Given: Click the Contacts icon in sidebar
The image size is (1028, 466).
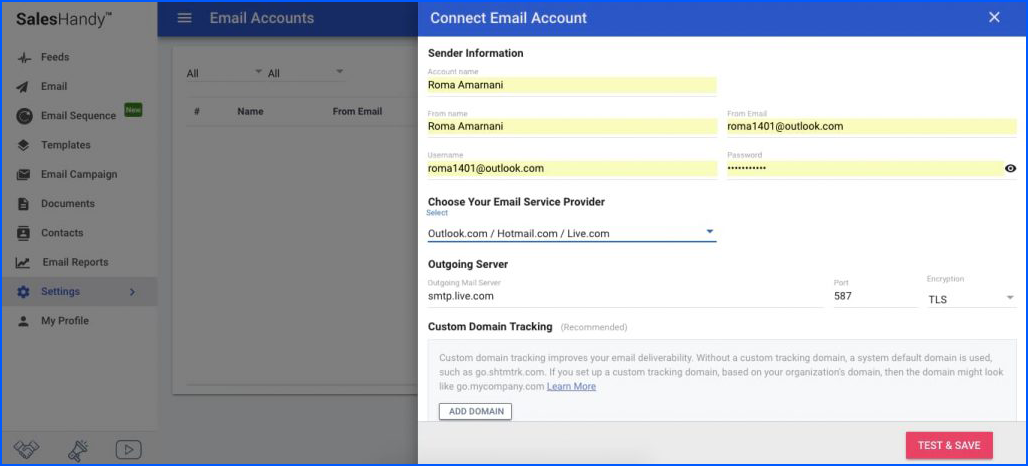Looking at the screenshot, I should click(x=24, y=233).
